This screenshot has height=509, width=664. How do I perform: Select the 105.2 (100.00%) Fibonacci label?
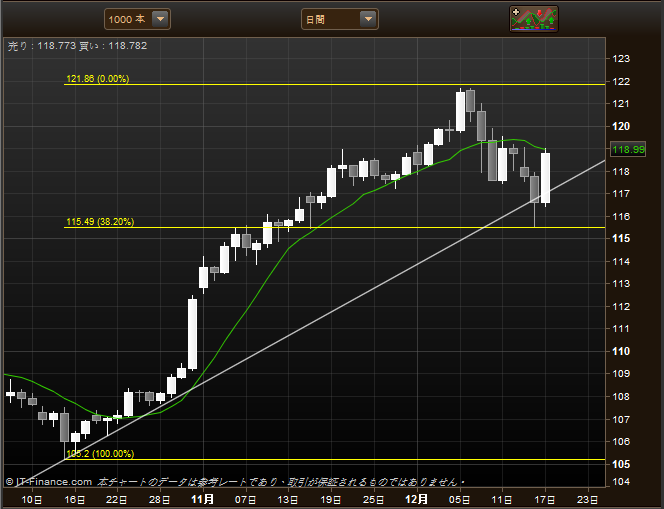click(100, 454)
